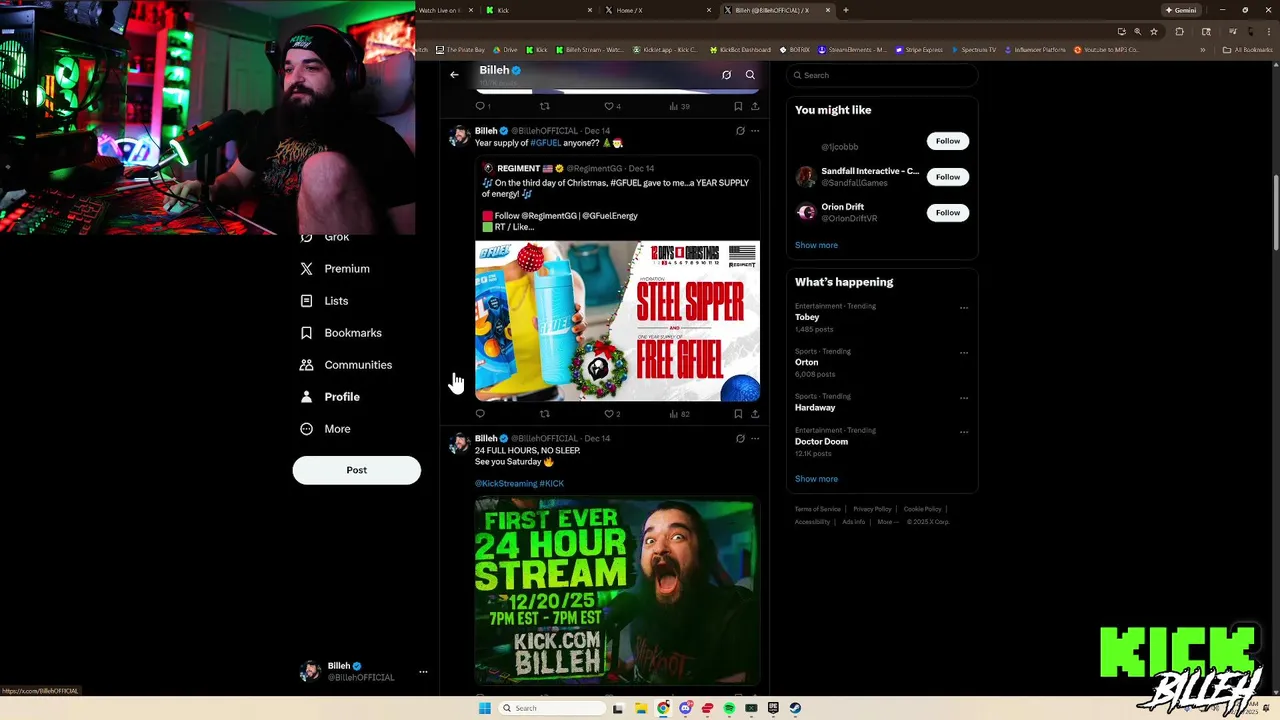Bookmark the GFUEL year supply post
The image size is (1280, 720).
click(738, 414)
